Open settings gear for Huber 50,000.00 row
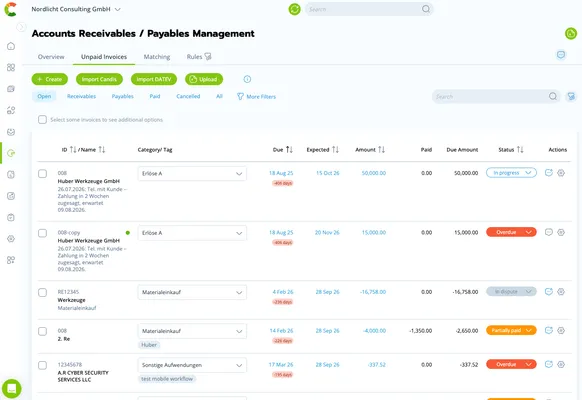This screenshot has height=400, width=582. coord(561,173)
